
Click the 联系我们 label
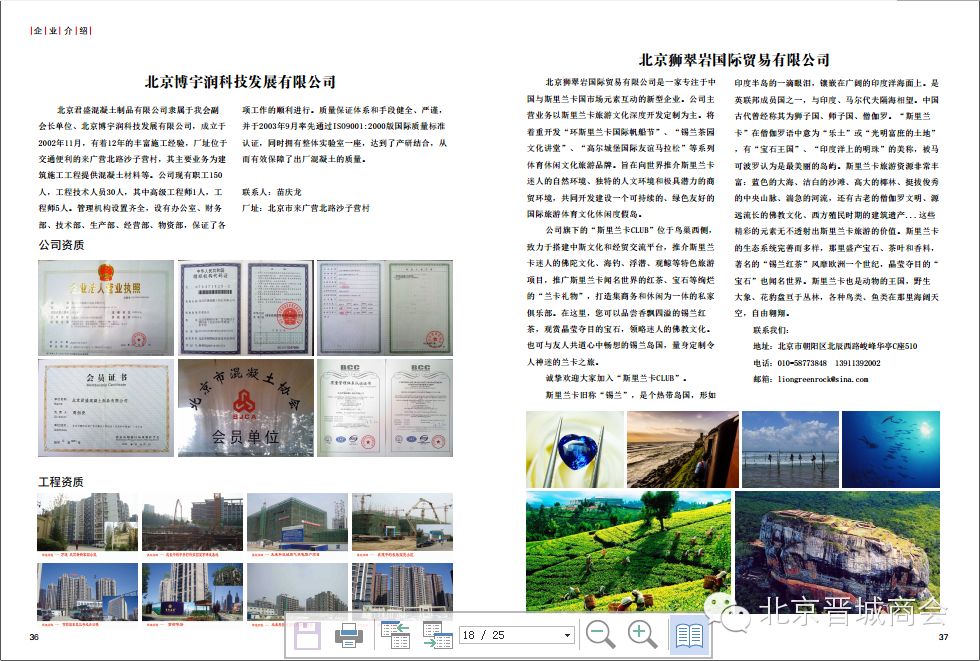pyautogui.click(x=771, y=330)
